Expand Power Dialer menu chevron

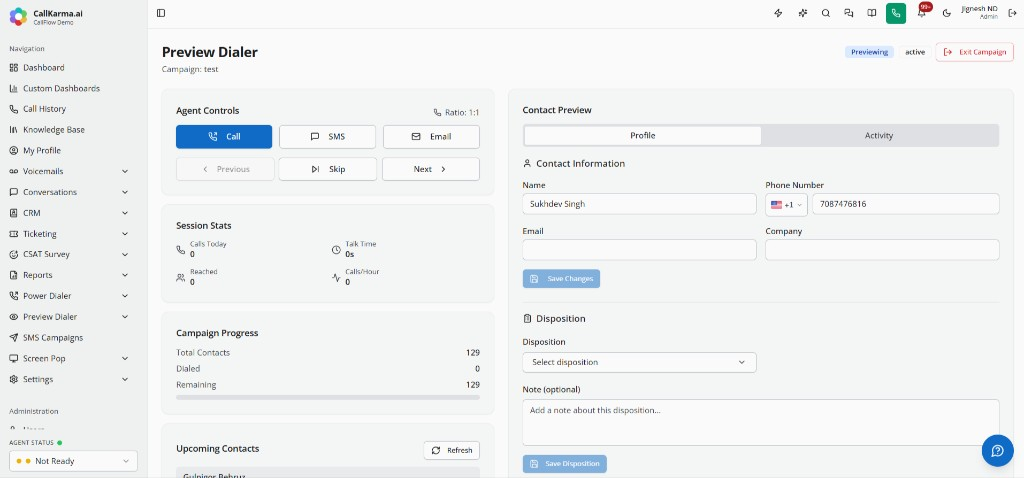click(125, 296)
